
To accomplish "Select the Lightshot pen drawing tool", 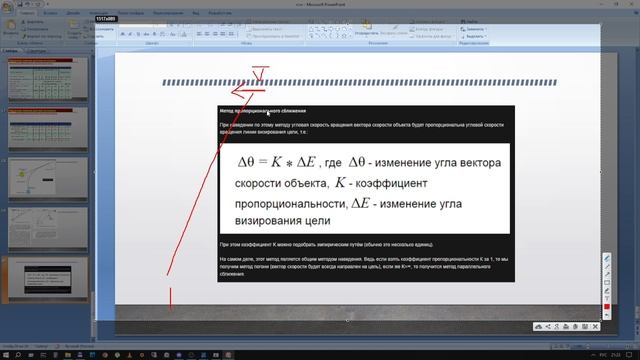I will coord(607,258).
